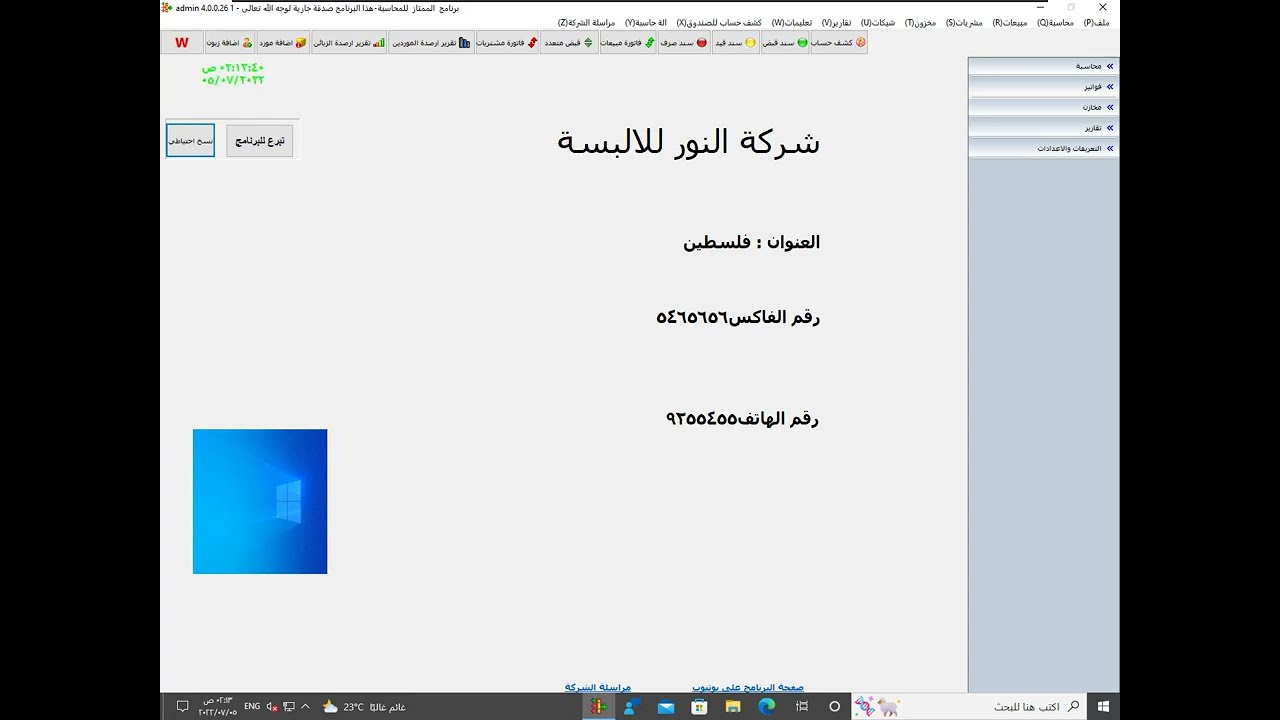Open the مراسلة الشركة link at the bottom
The height and width of the screenshot is (720, 1280).
[x=598, y=687]
